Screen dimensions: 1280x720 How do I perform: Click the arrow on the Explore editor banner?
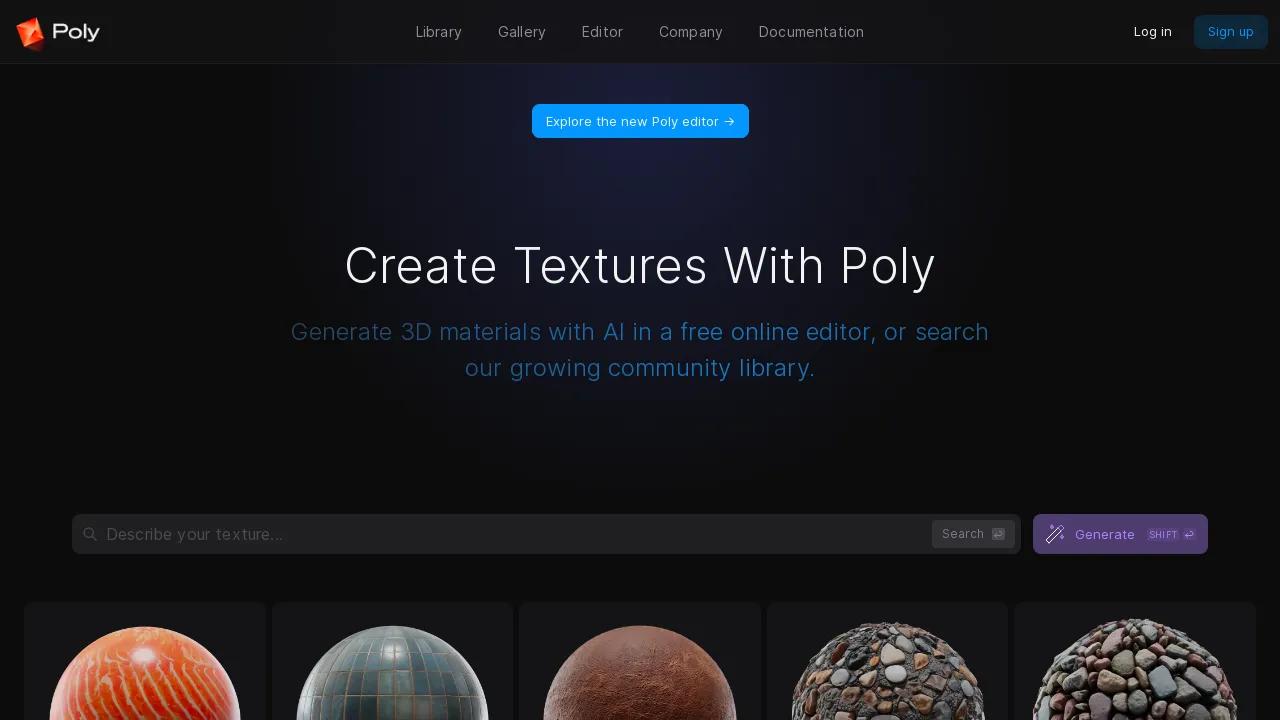point(729,121)
